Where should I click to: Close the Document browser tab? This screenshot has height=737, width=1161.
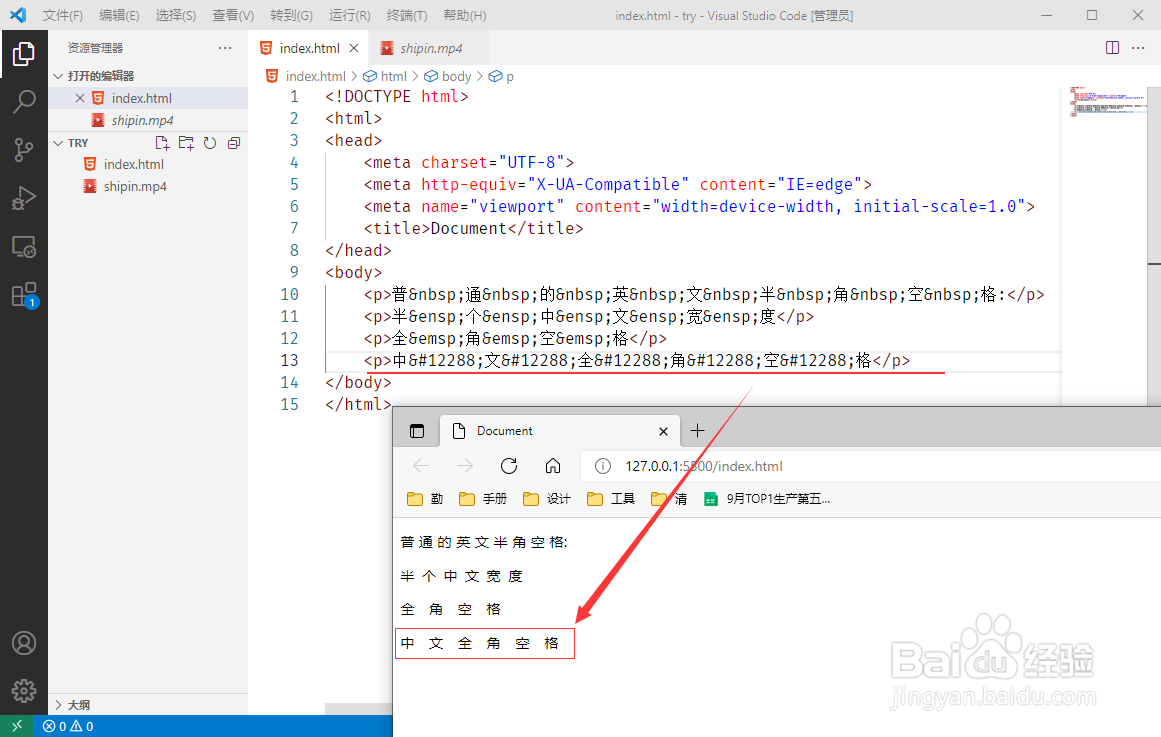tap(663, 431)
